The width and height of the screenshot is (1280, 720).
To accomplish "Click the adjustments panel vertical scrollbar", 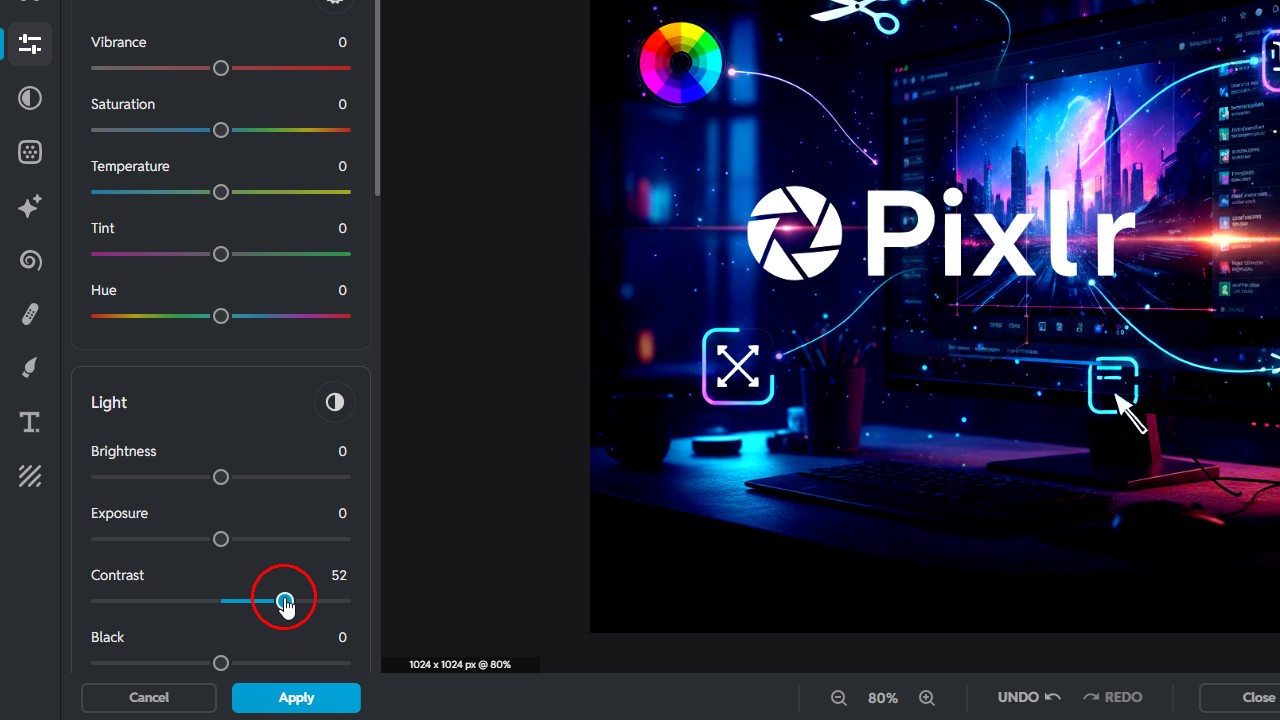I will [377, 98].
